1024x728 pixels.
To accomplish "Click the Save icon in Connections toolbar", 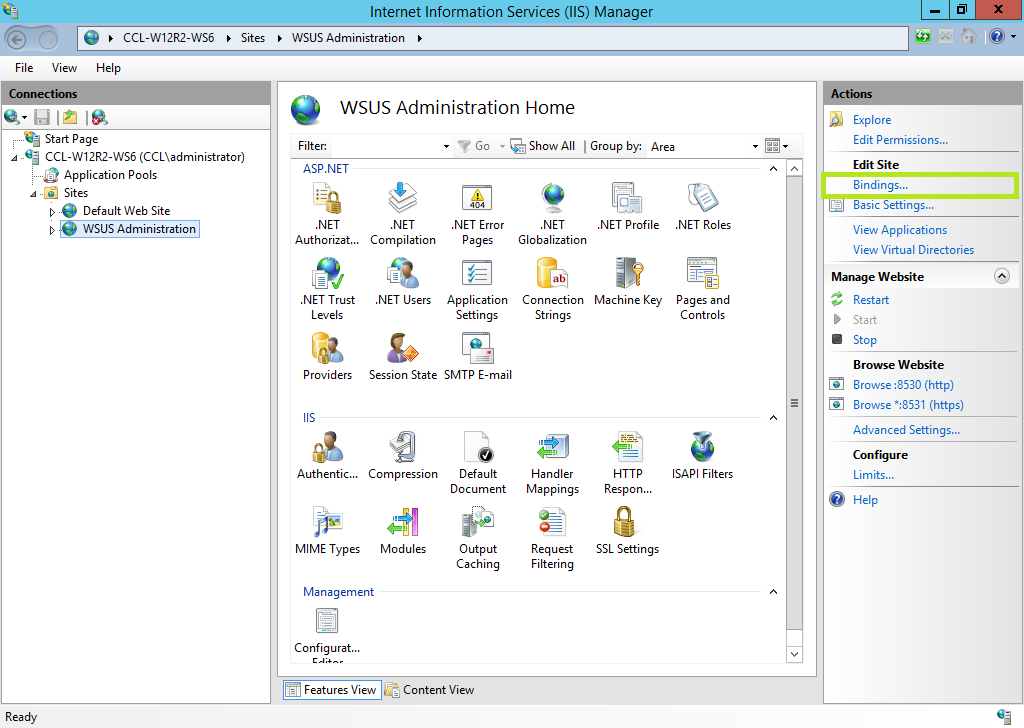I will (x=42, y=118).
